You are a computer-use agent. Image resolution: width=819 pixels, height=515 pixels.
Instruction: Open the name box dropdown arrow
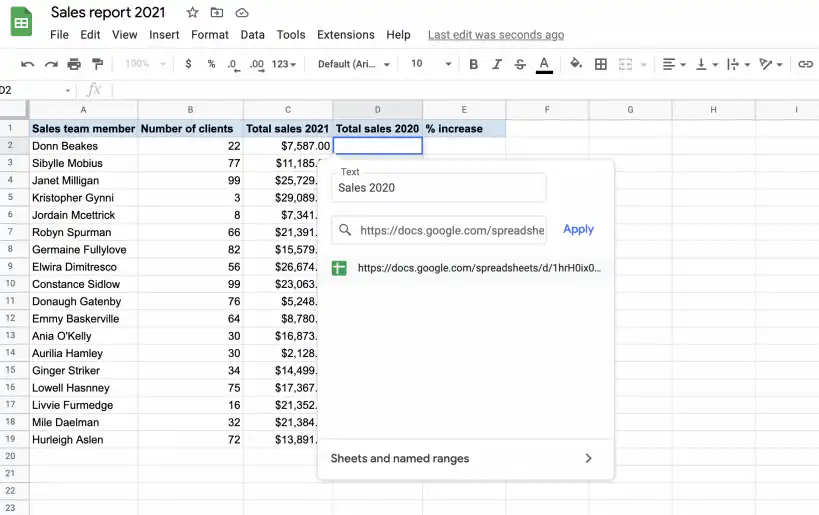[x=68, y=91]
